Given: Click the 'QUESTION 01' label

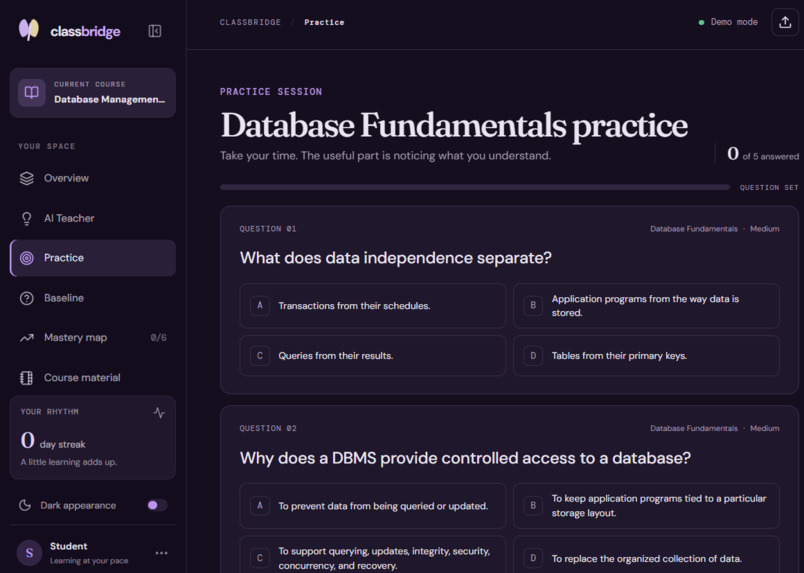Looking at the screenshot, I should pos(268,229).
